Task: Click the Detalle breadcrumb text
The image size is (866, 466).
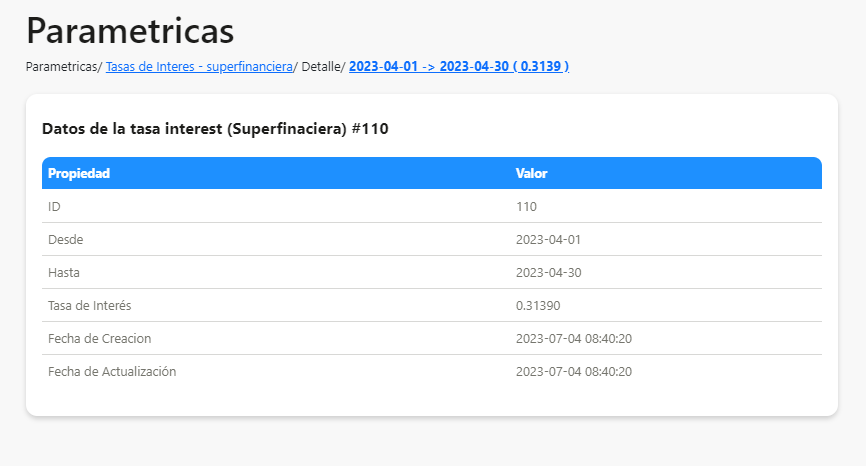Action: point(320,66)
